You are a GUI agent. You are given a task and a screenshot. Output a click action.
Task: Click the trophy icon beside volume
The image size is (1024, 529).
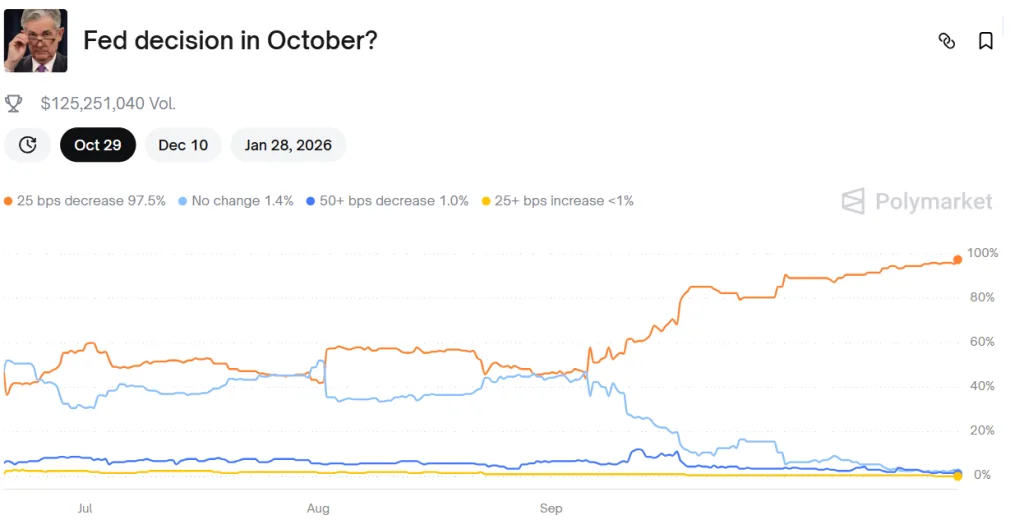tap(14, 103)
